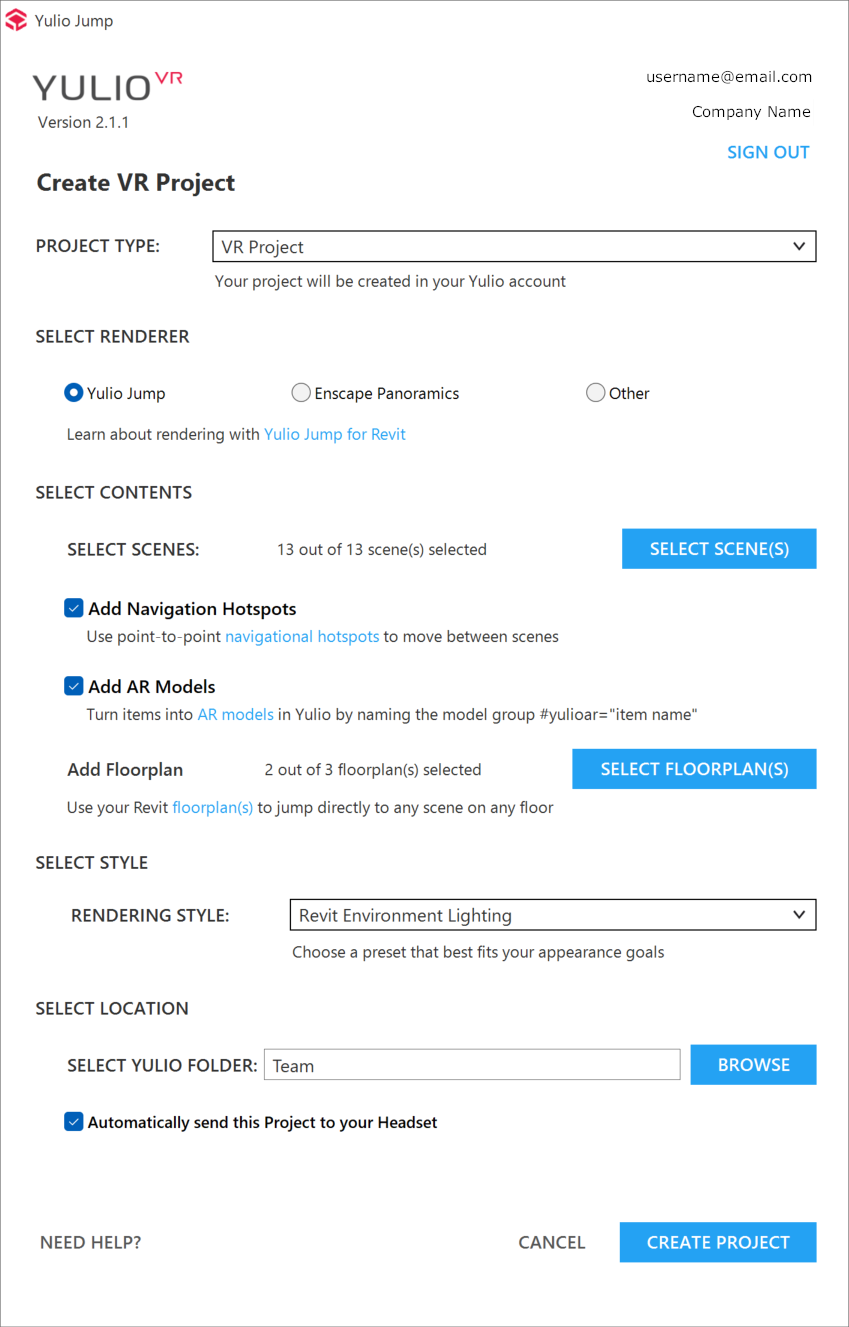Click the Yulio VR logo

pos(107,87)
